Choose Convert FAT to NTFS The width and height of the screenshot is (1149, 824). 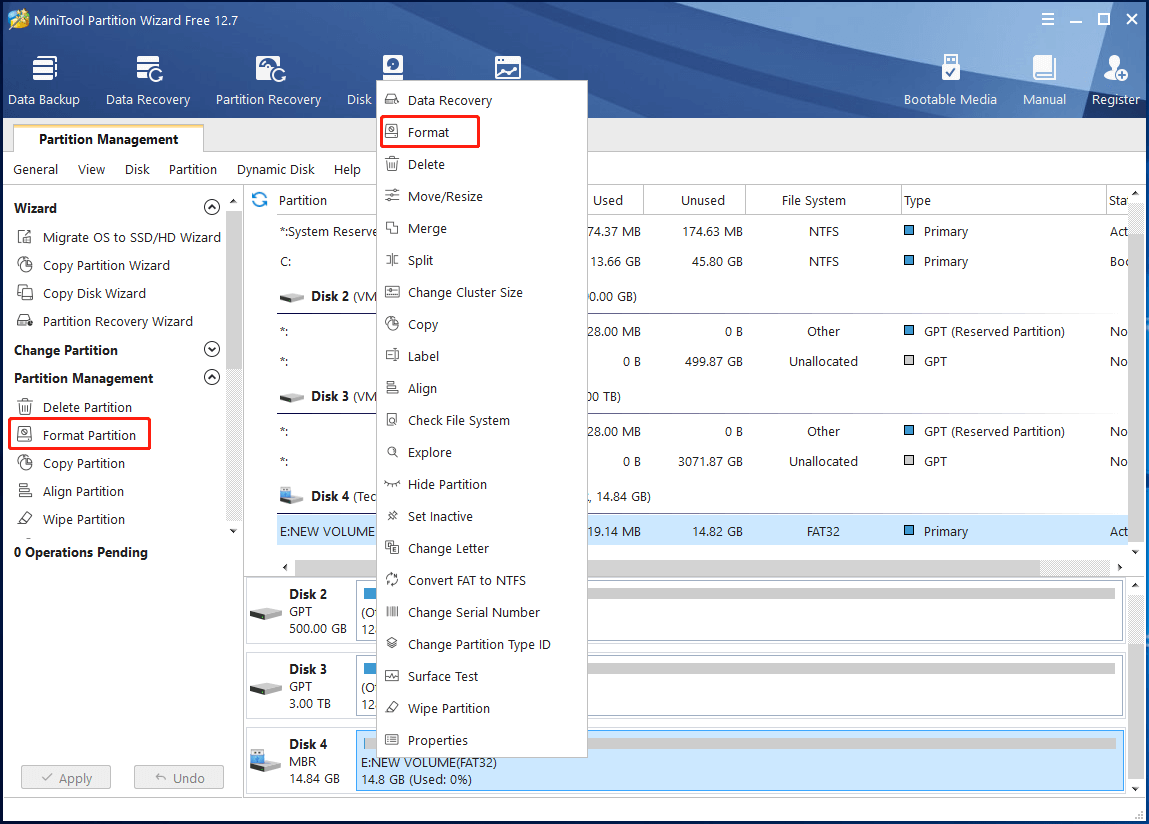tap(481, 581)
